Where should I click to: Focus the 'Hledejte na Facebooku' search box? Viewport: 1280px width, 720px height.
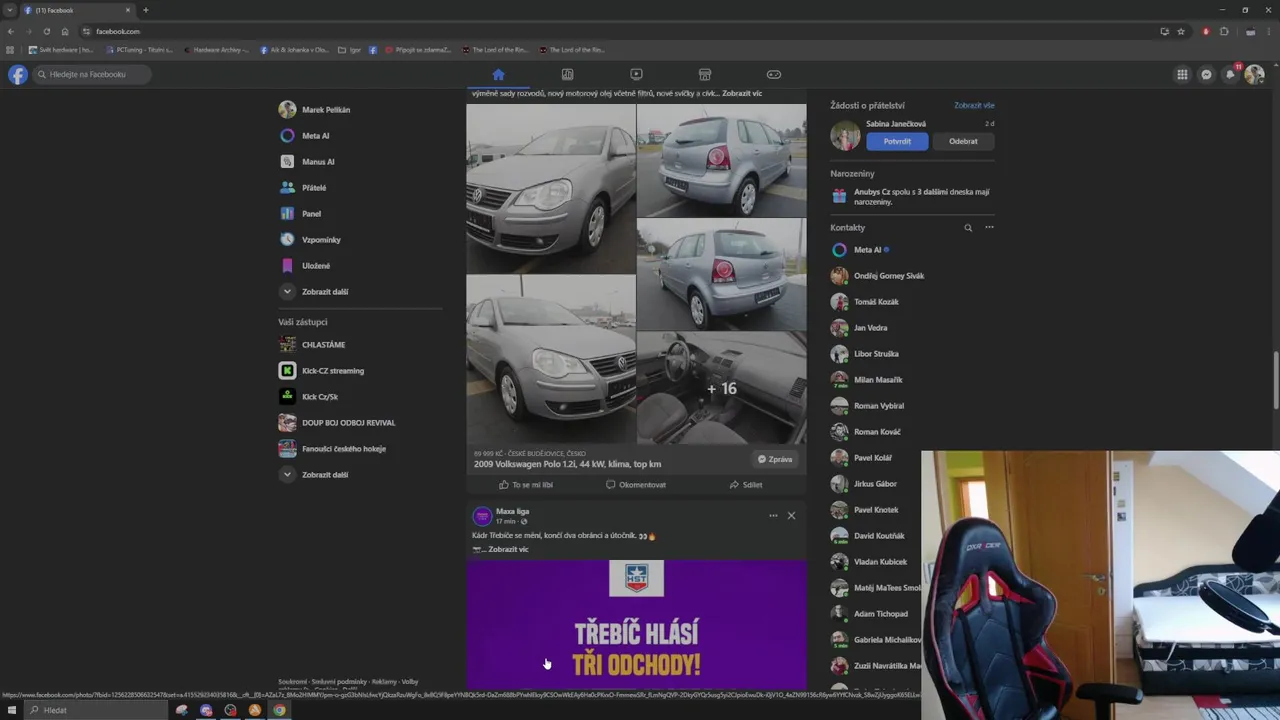coord(92,74)
